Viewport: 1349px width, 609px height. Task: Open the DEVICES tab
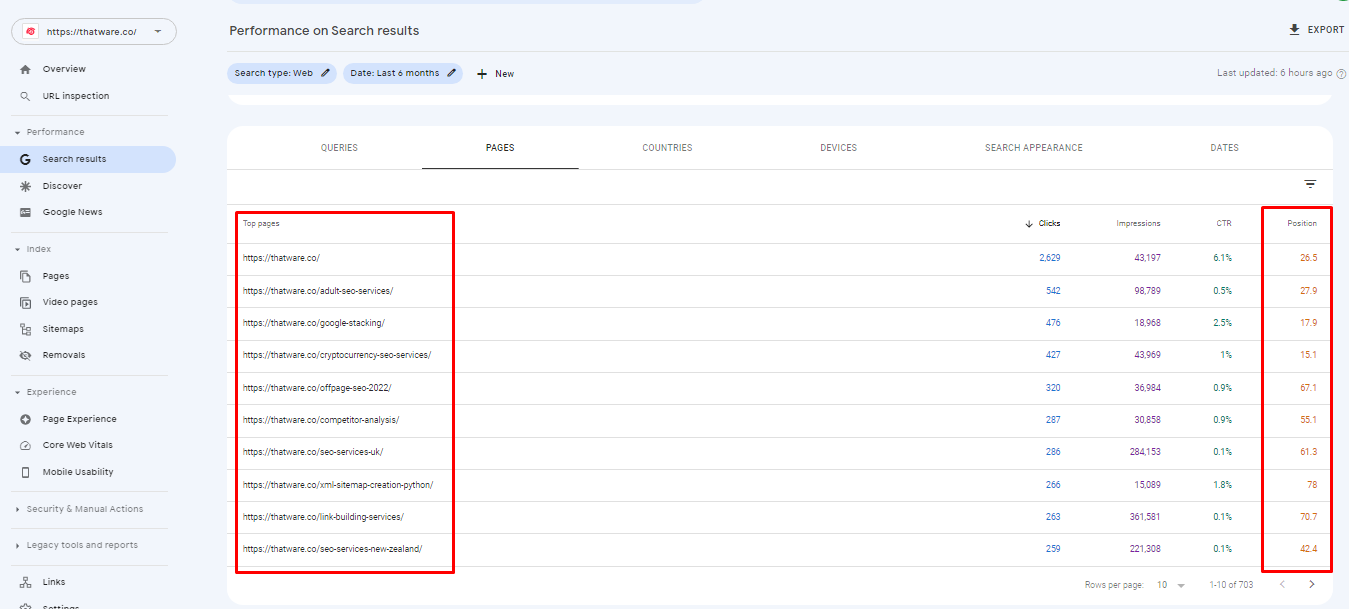838,148
